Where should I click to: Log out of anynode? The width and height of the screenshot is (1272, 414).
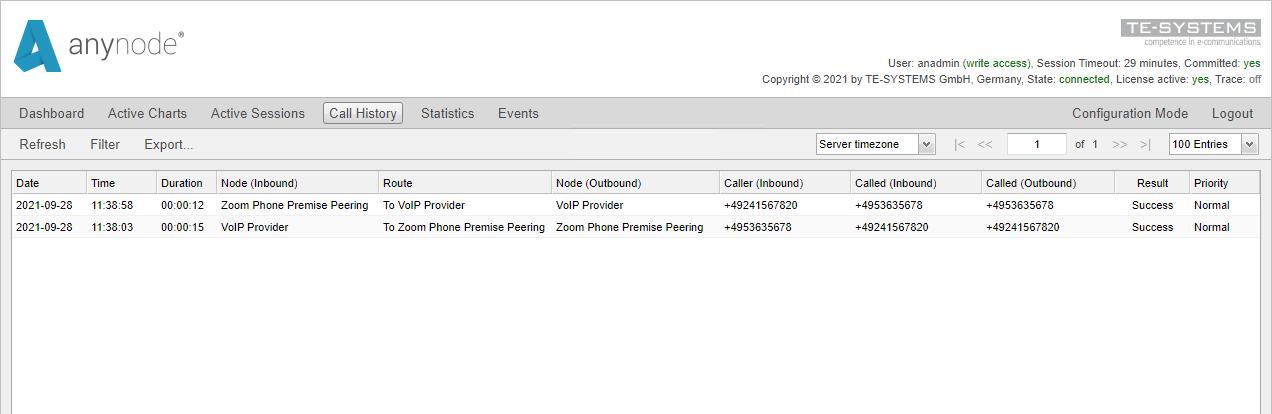click(1232, 114)
